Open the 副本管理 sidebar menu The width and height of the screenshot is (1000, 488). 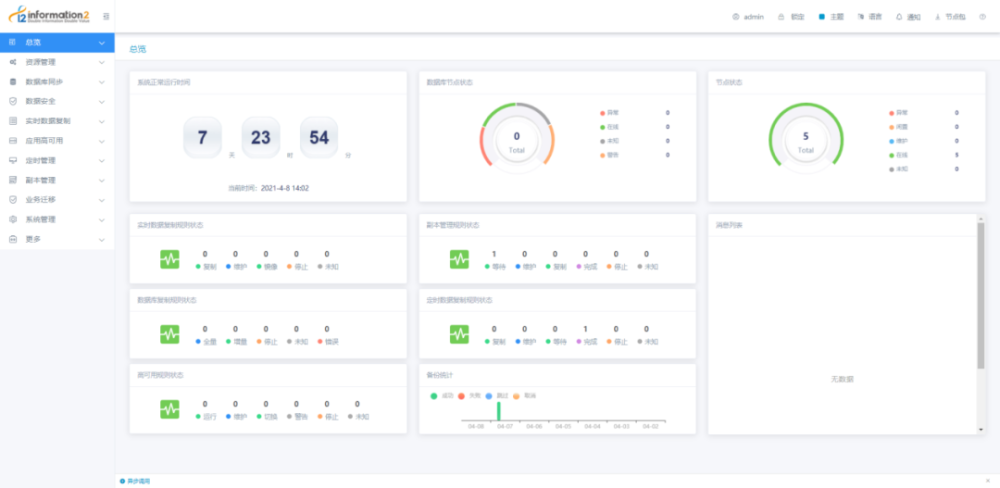click(x=57, y=181)
